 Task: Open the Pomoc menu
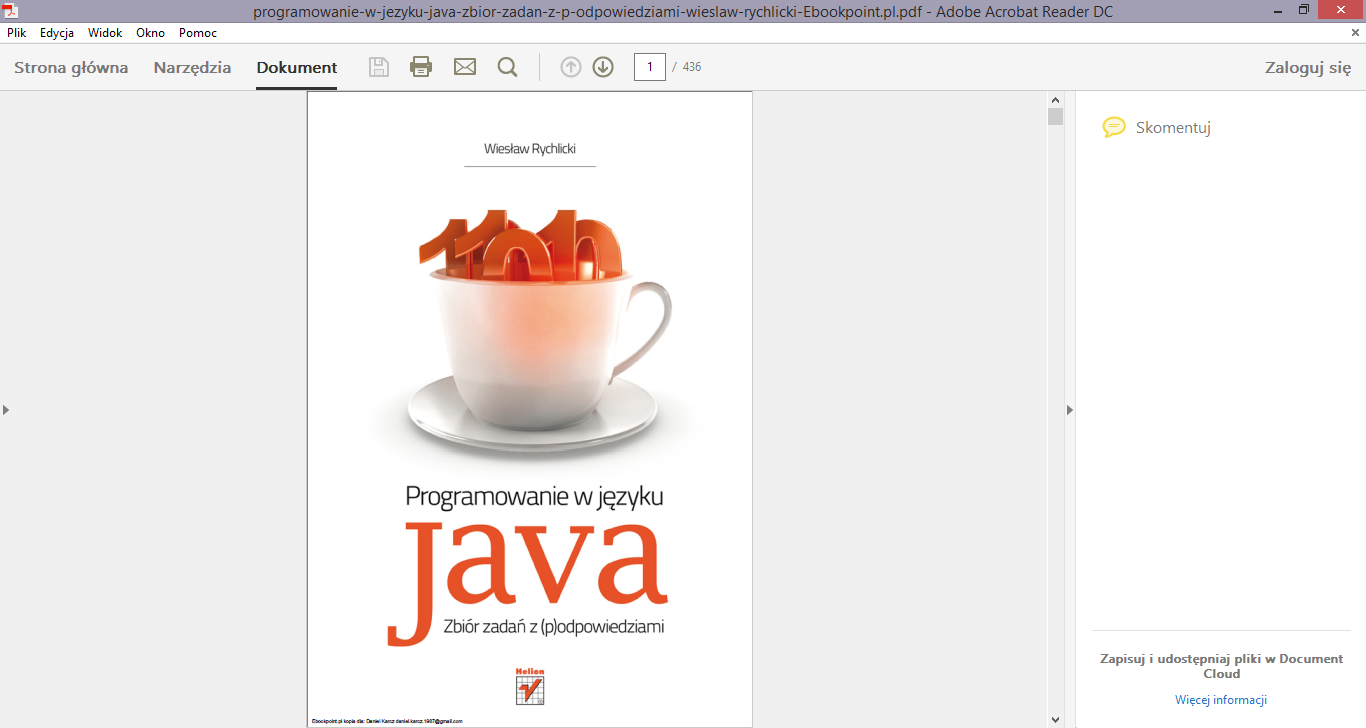click(198, 33)
